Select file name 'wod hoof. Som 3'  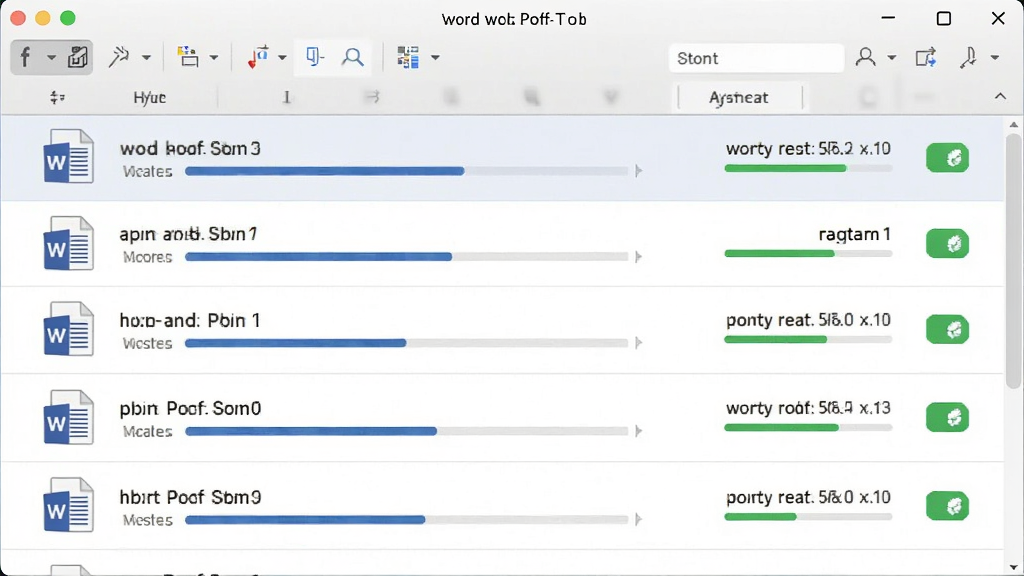[x=190, y=148]
